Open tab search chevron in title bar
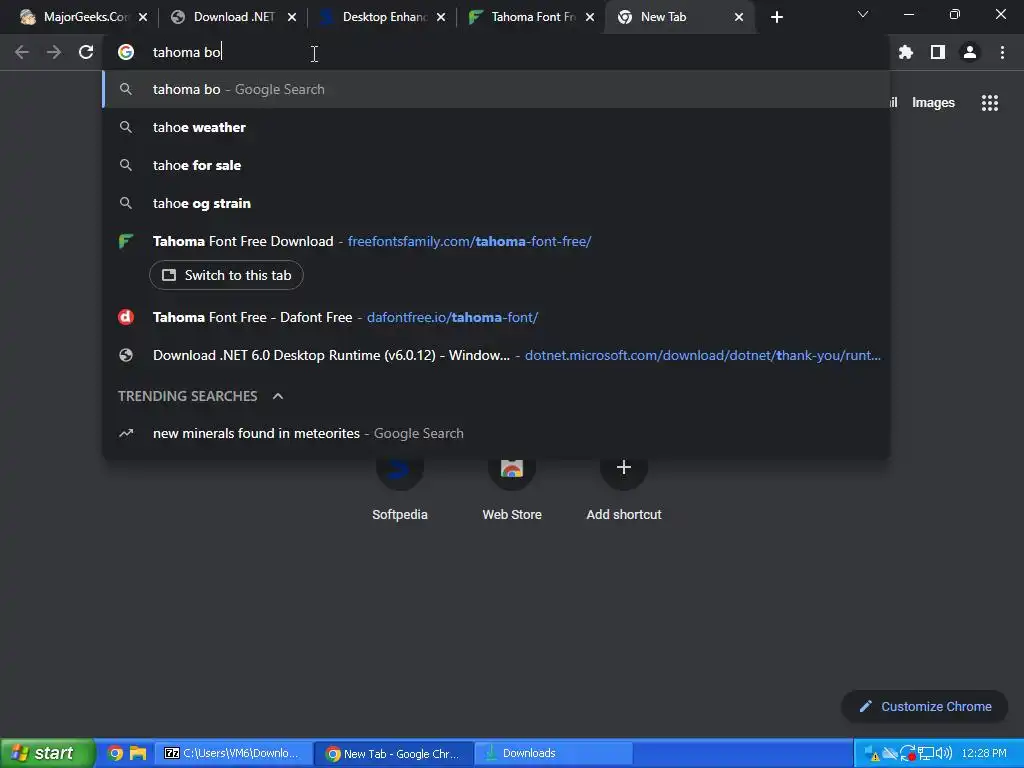The width and height of the screenshot is (1024, 768). point(863,14)
